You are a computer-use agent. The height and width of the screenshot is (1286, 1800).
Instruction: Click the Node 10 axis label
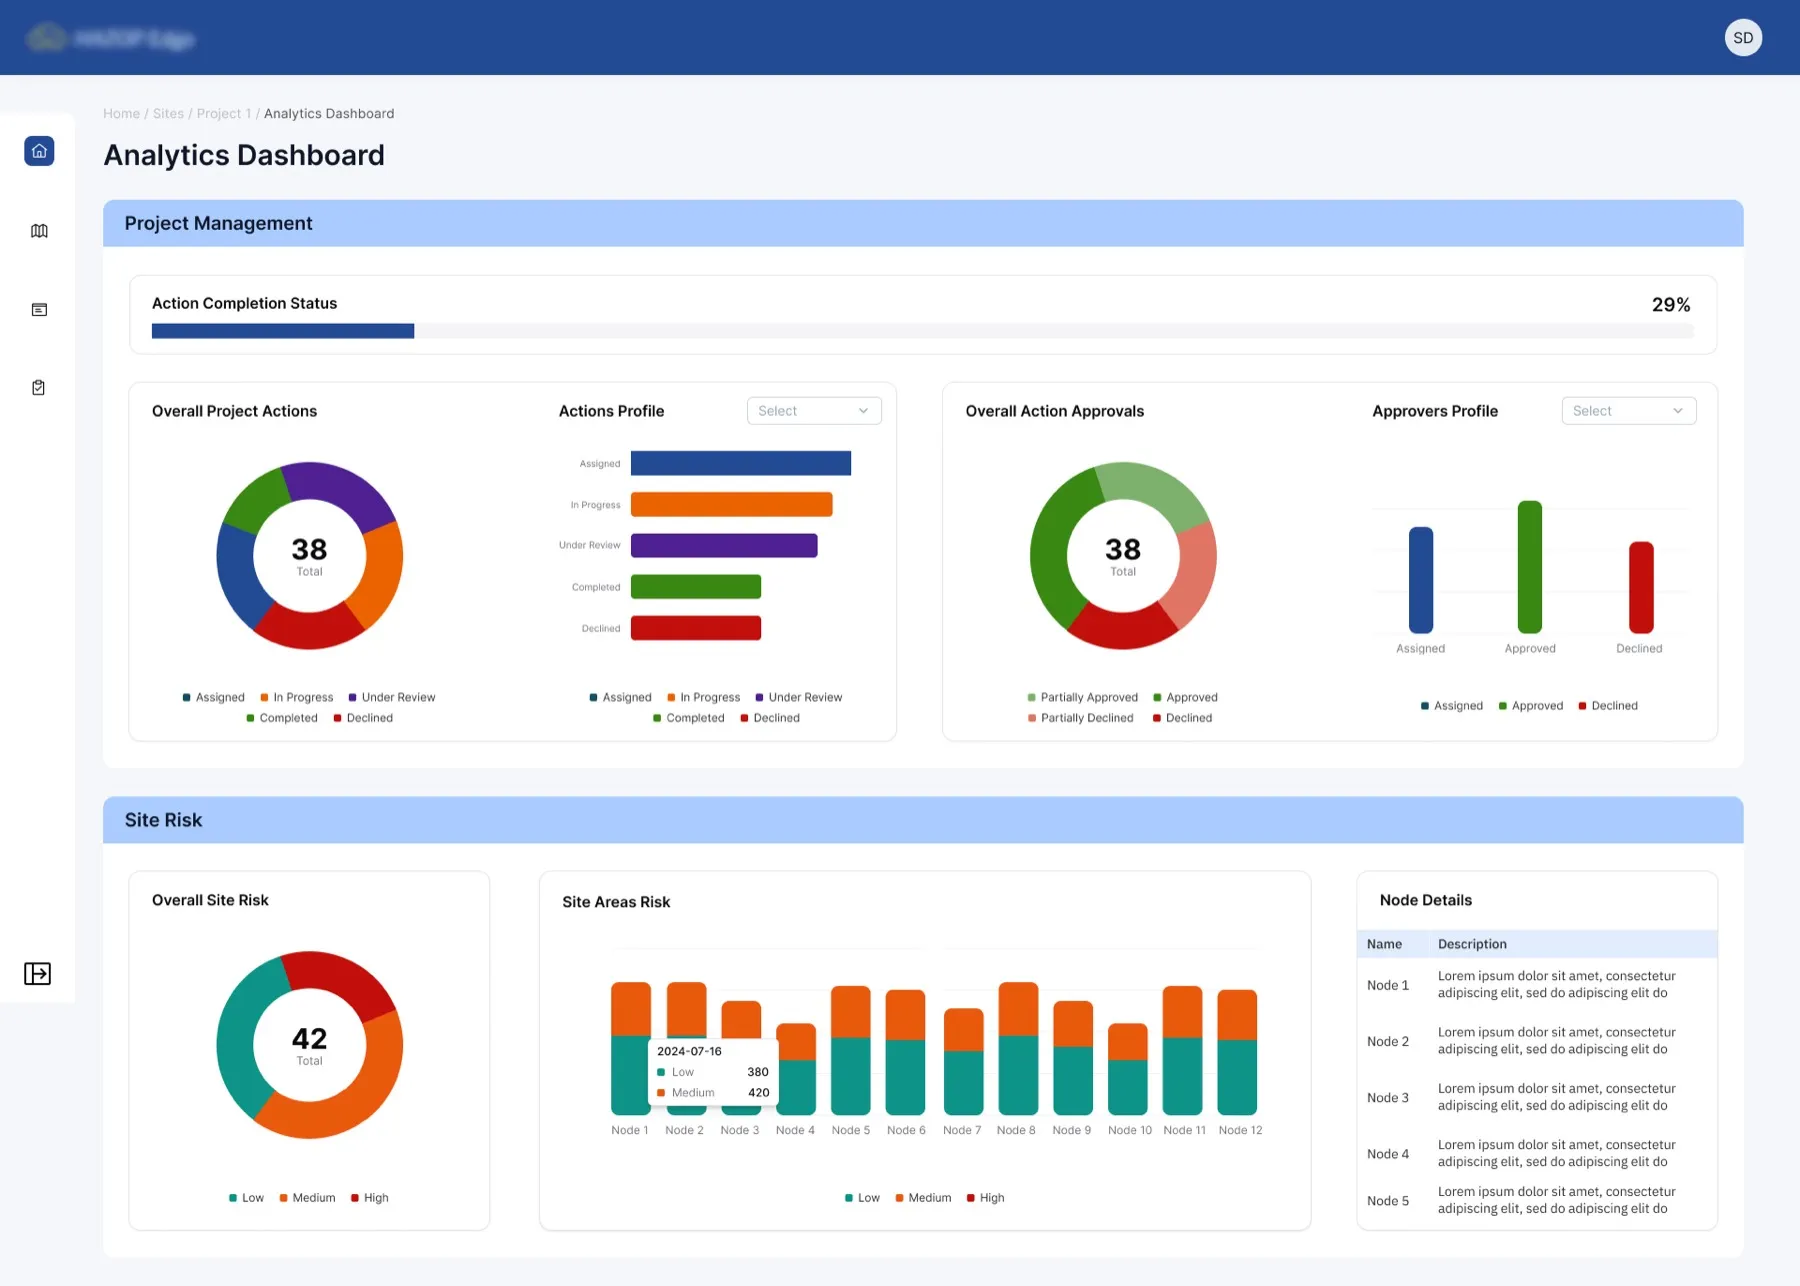pyautogui.click(x=1130, y=1130)
